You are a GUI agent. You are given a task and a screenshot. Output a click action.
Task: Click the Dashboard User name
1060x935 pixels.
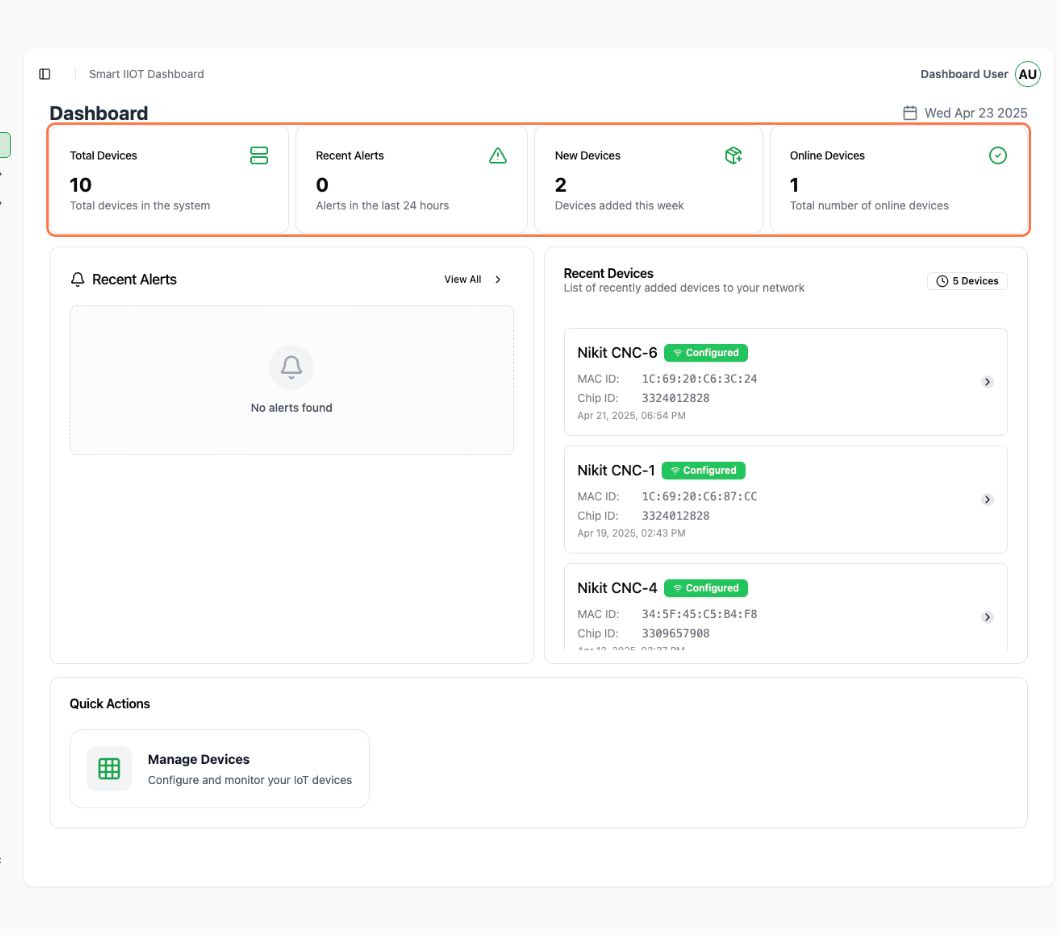[964, 74]
